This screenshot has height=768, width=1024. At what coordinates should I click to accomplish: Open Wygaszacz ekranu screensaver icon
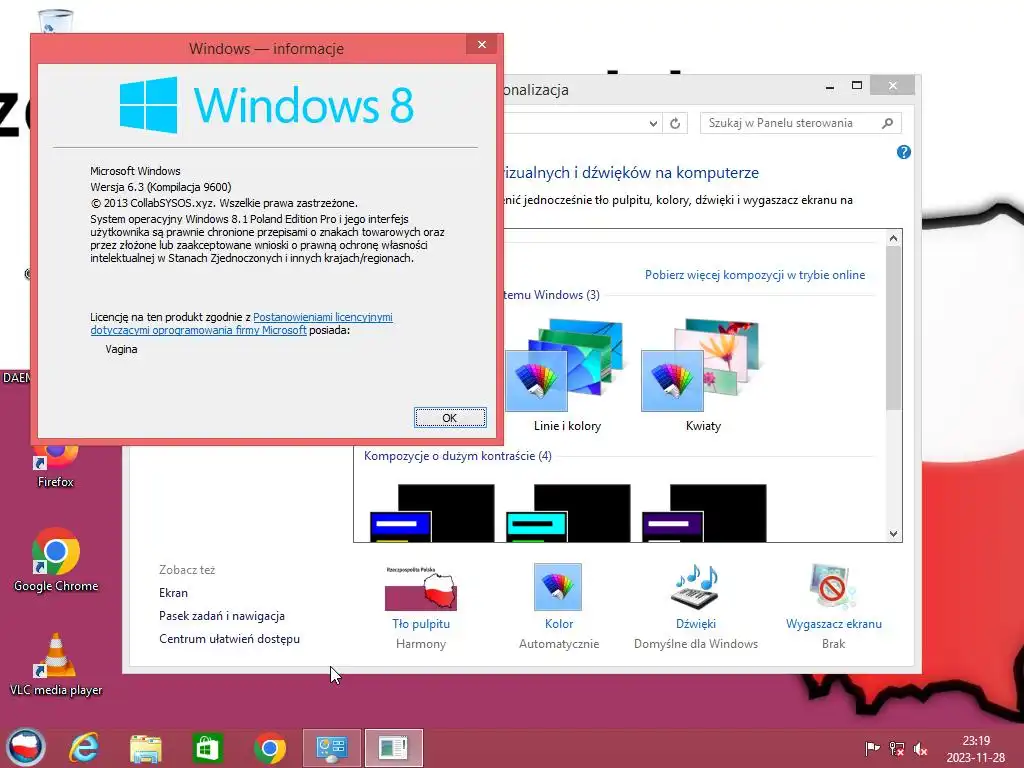[833, 587]
